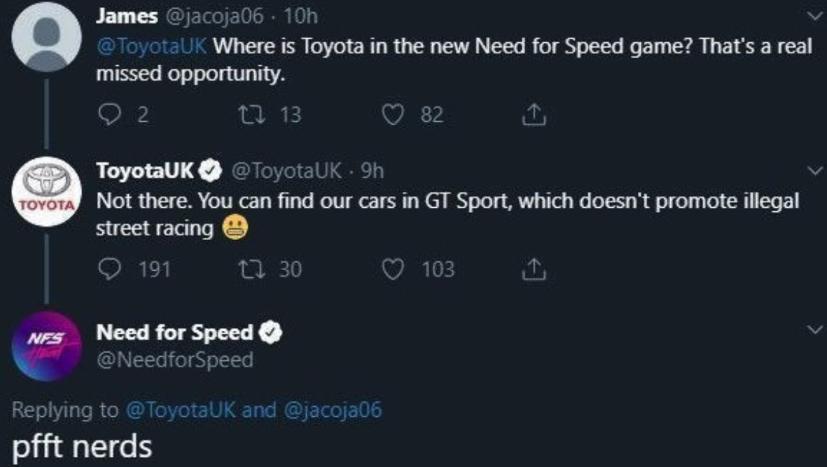Open more options for Need for Speed tweet
Viewport: 827px width, 467px height.
(814, 328)
